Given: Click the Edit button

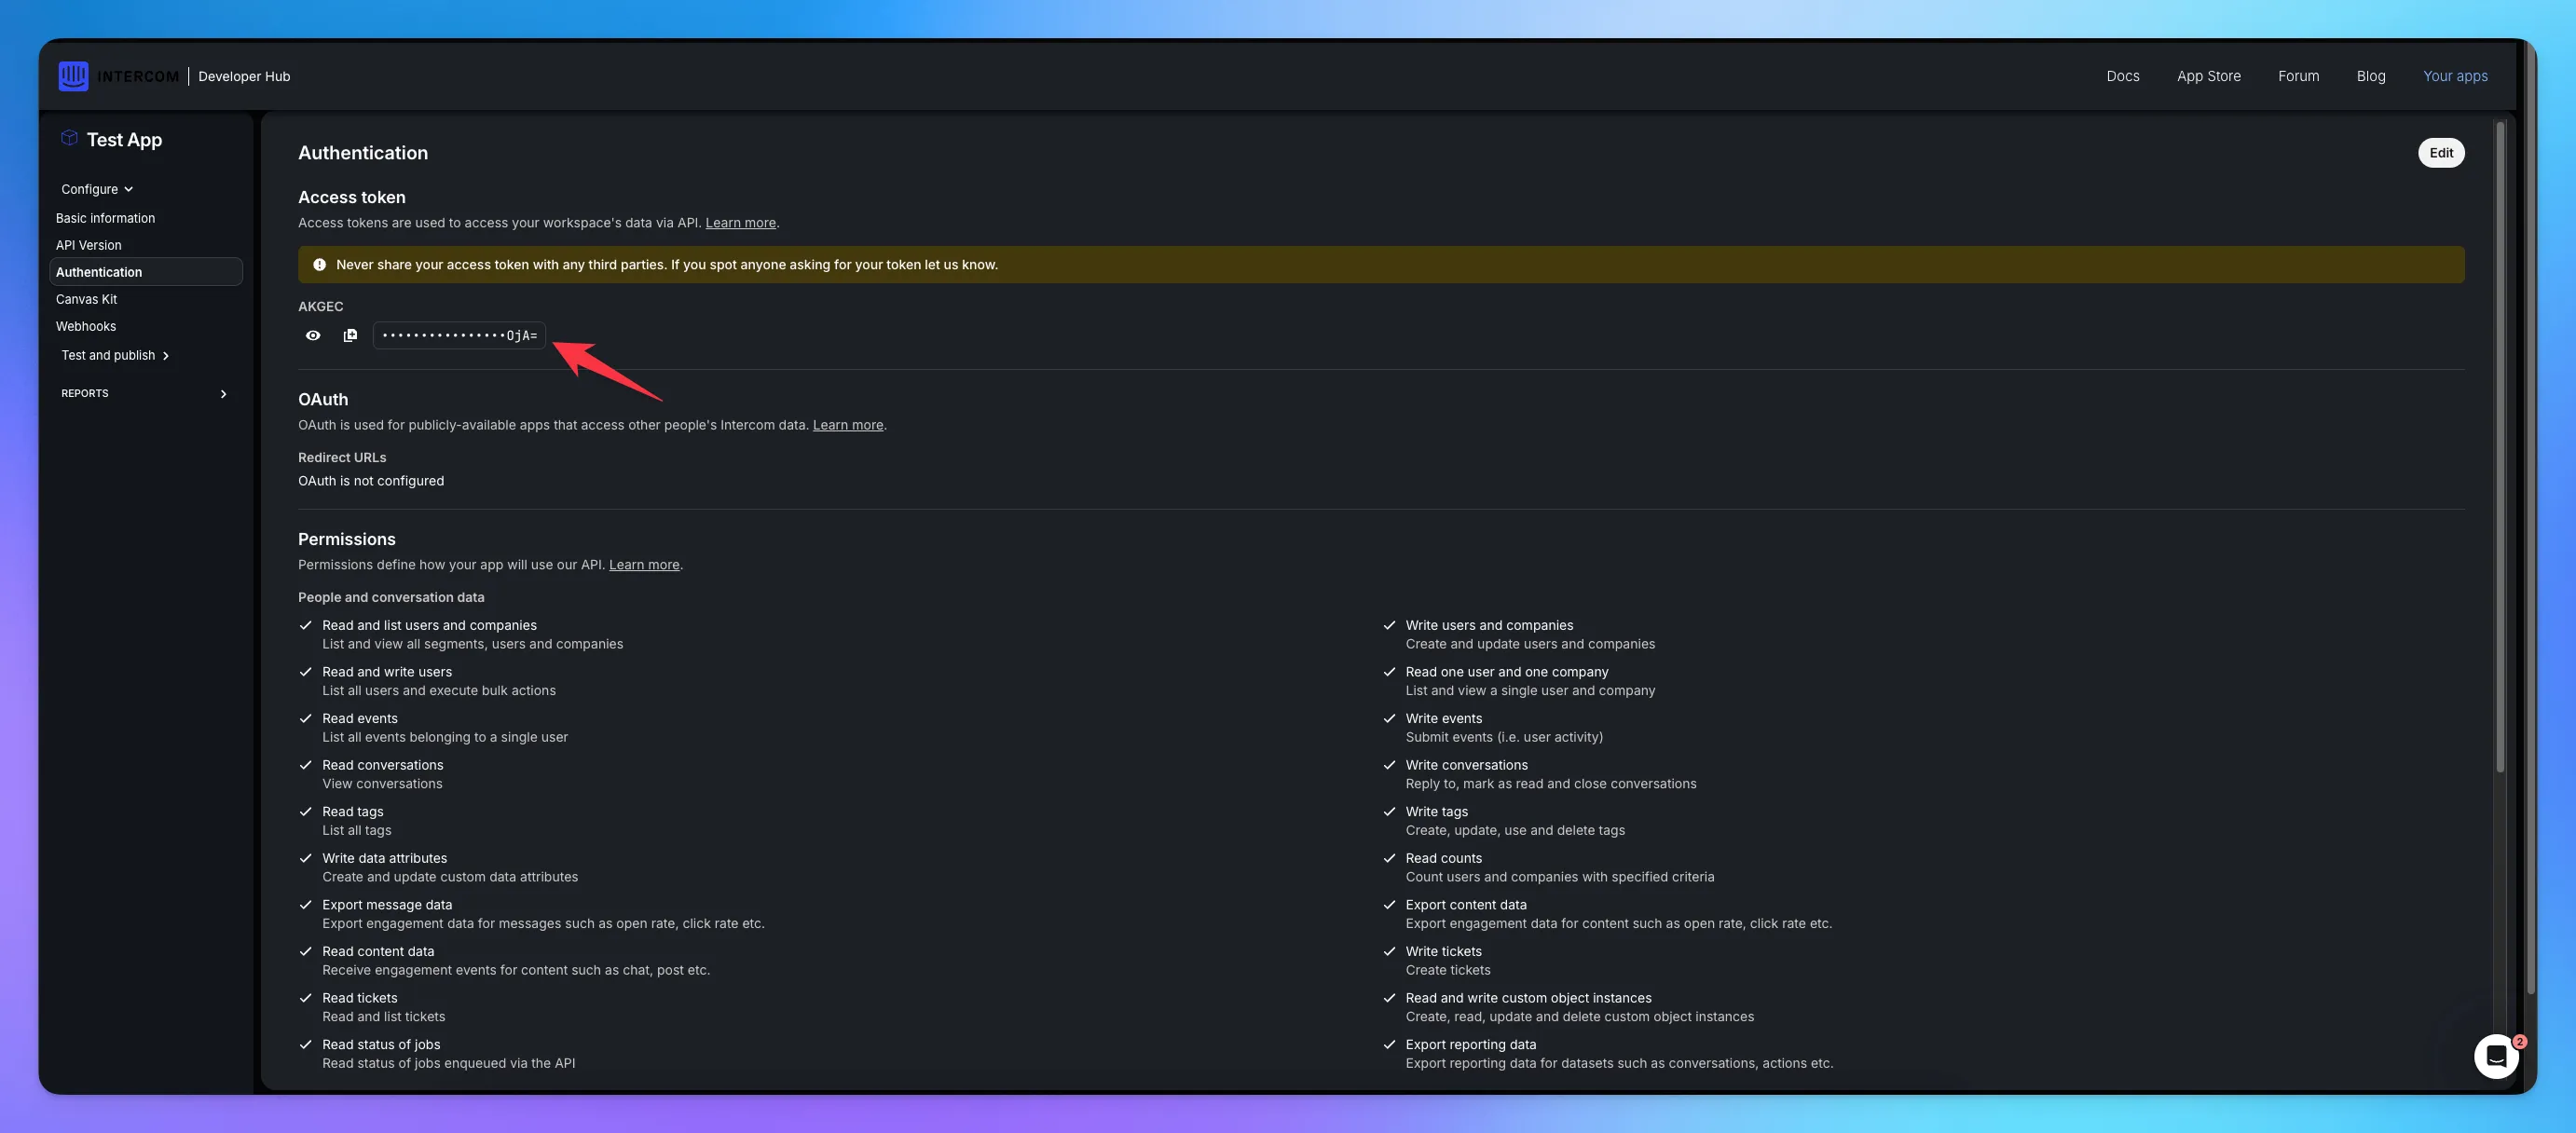Looking at the screenshot, I should (2441, 153).
